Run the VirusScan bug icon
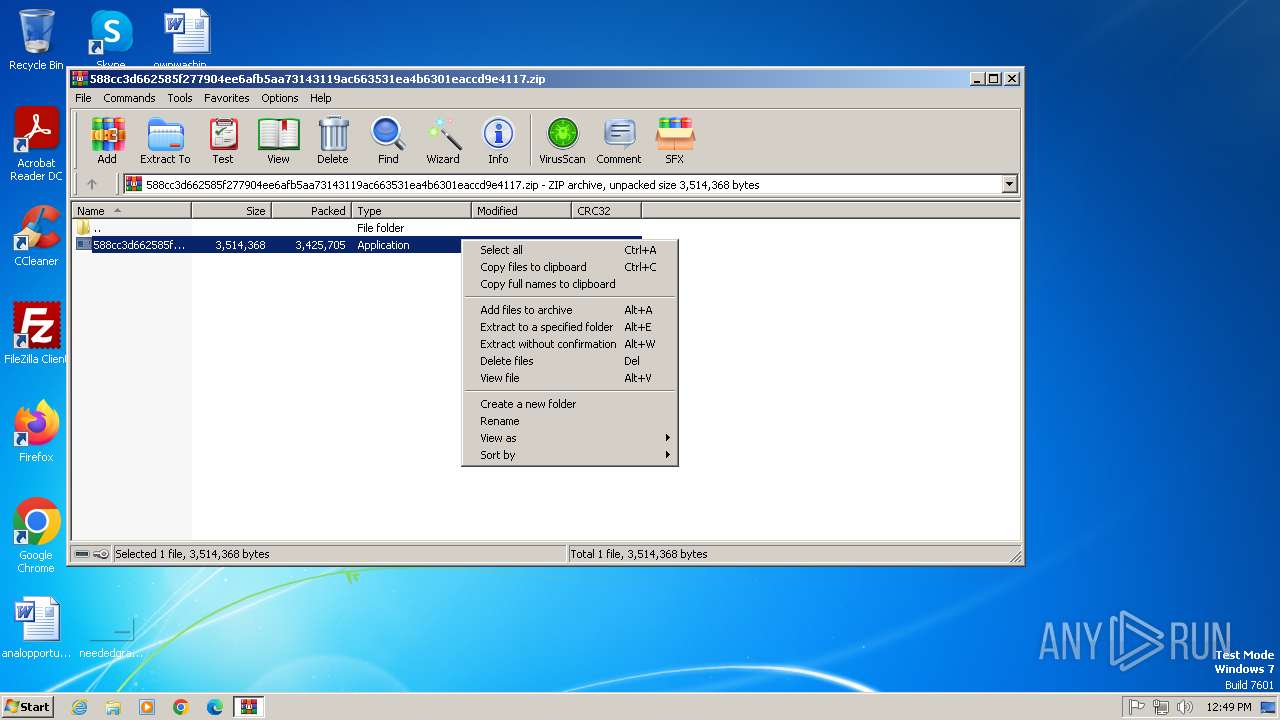Viewport: 1280px width, 720px height. (562, 141)
